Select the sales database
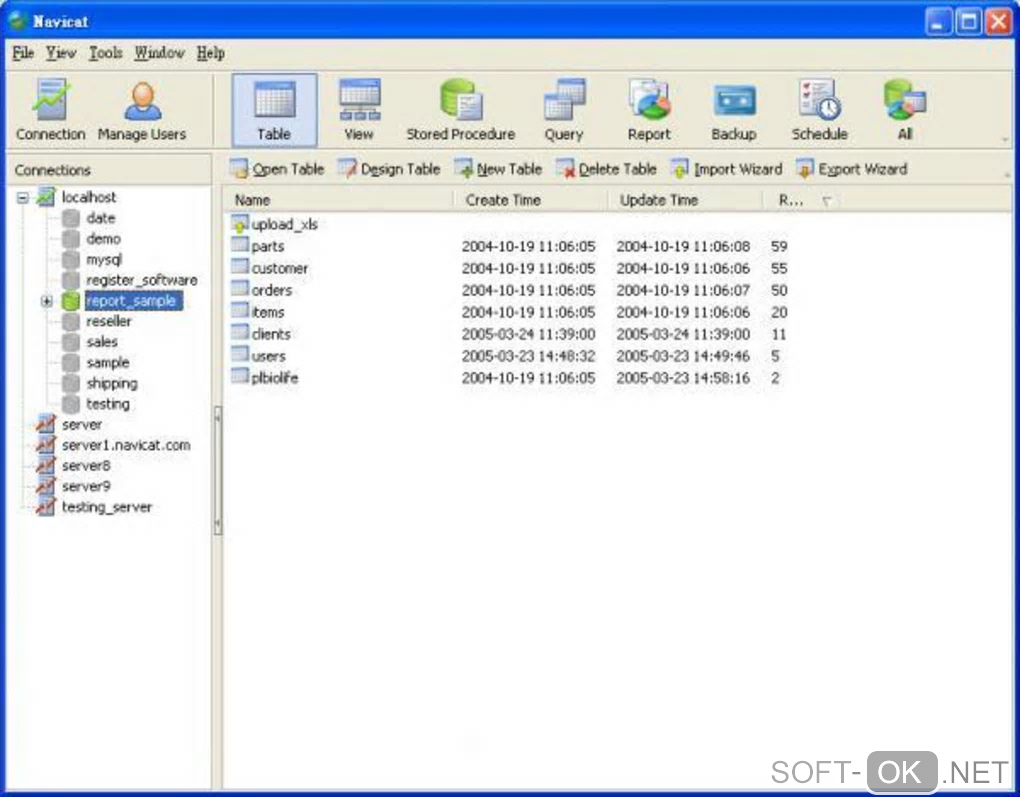Screen dimensions: 1020x797 click(x=102, y=342)
